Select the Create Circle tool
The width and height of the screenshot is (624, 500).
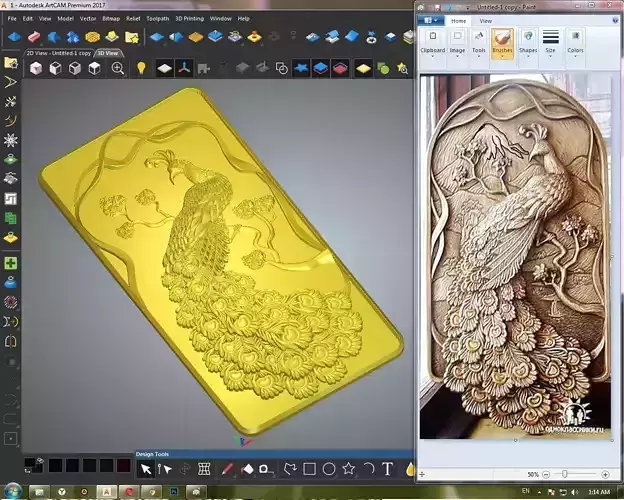329,469
